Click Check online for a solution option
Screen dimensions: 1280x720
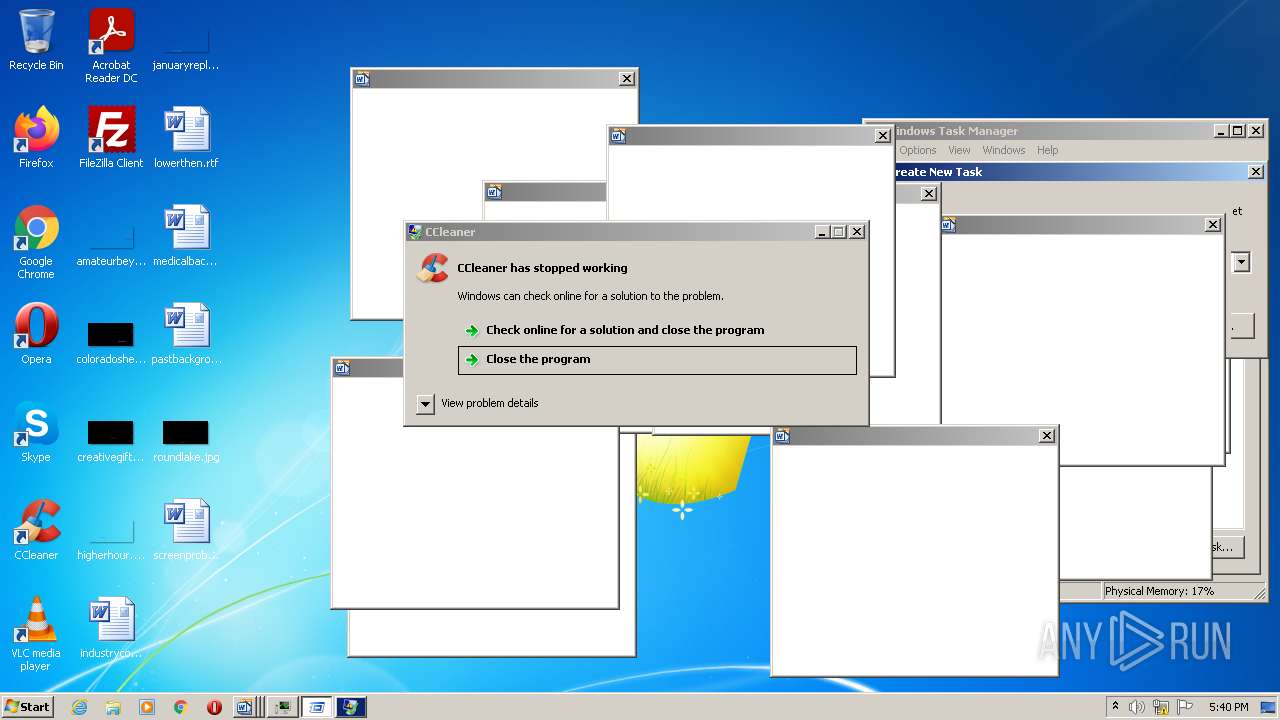point(657,330)
